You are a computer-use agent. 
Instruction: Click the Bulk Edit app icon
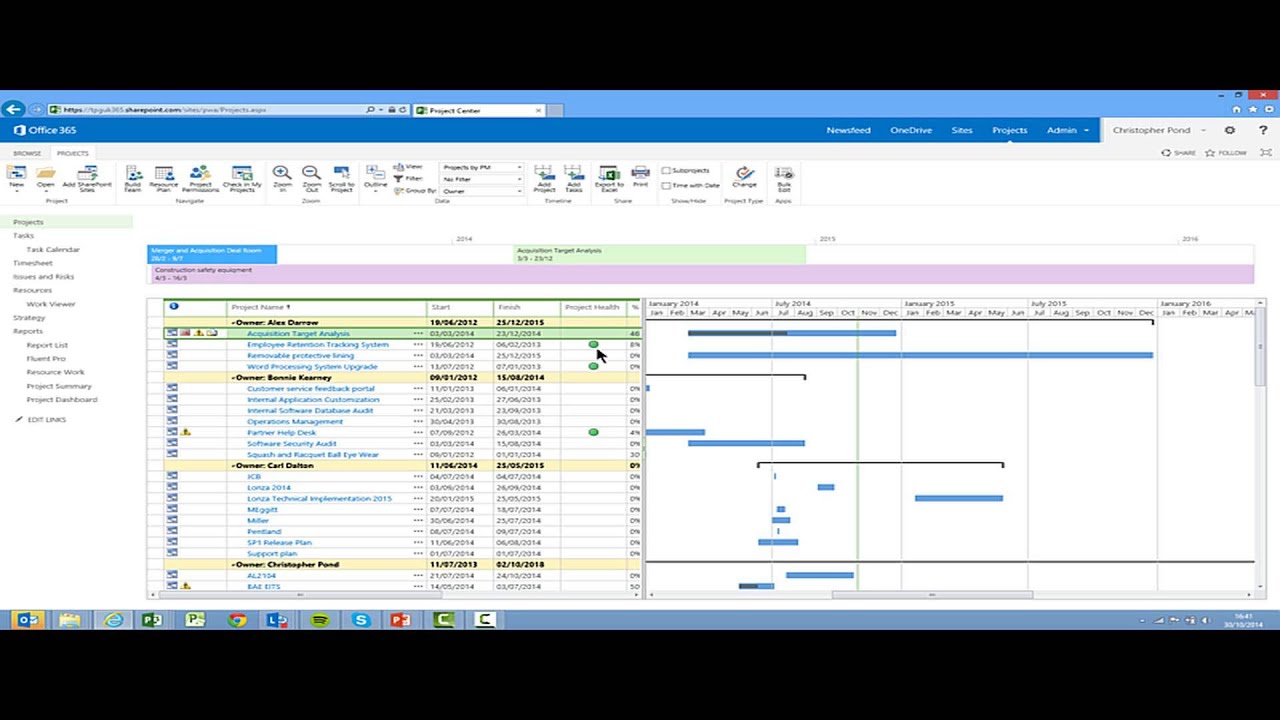point(784,179)
